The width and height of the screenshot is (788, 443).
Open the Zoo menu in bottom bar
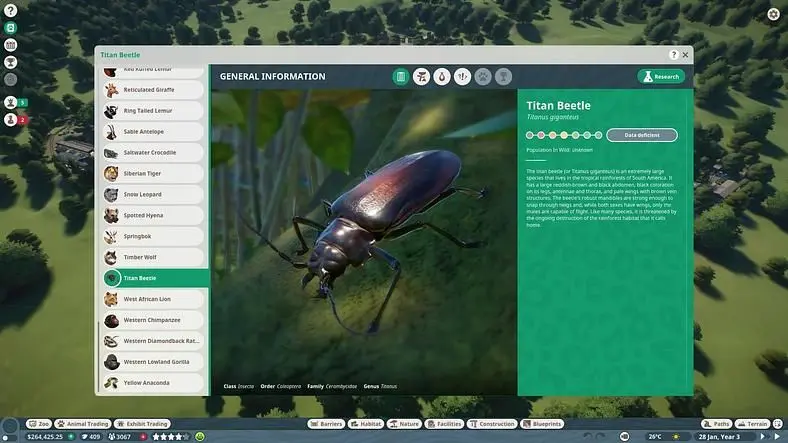(x=39, y=424)
